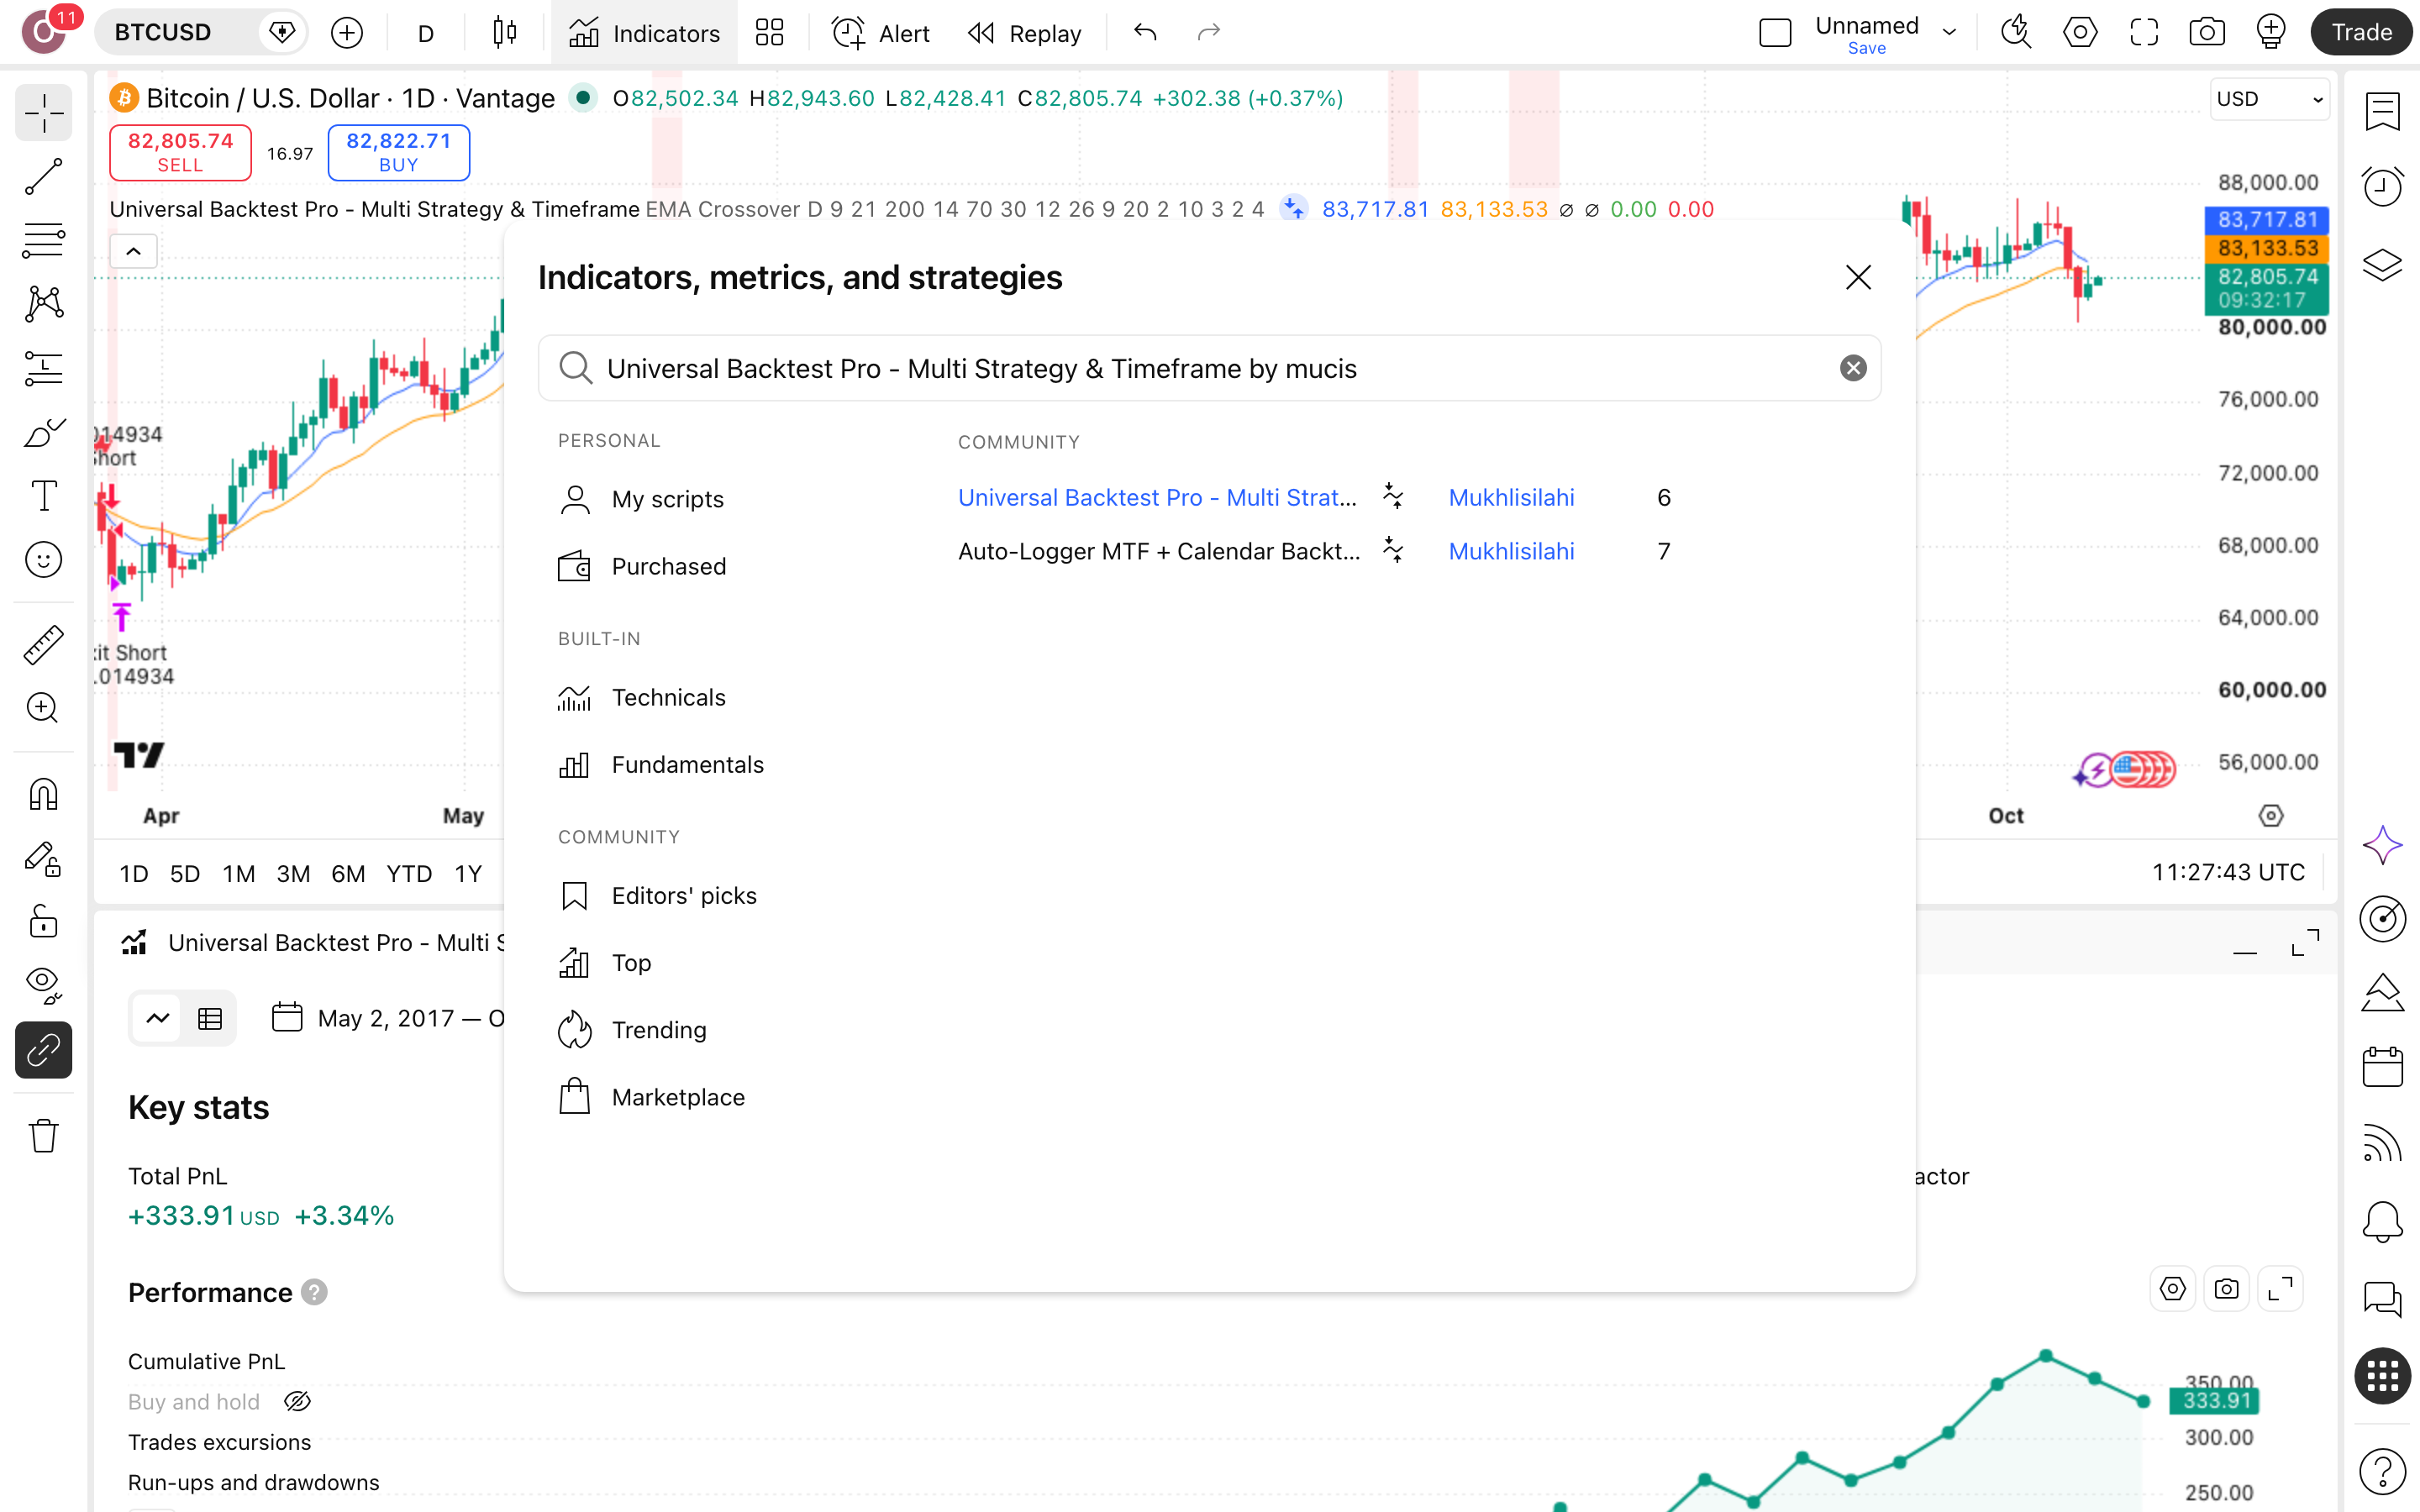Viewport: 2420px width, 1512px height.
Task: Select the Technicals category
Action: click(642, 697)
